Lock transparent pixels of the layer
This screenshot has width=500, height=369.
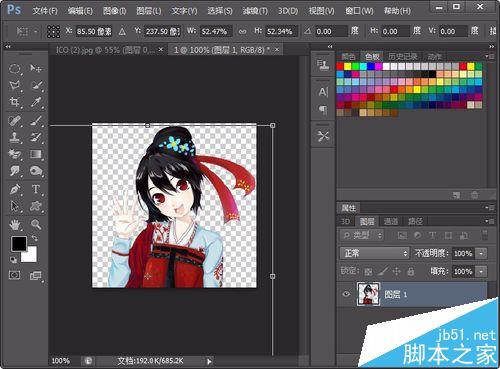(368, 271)
